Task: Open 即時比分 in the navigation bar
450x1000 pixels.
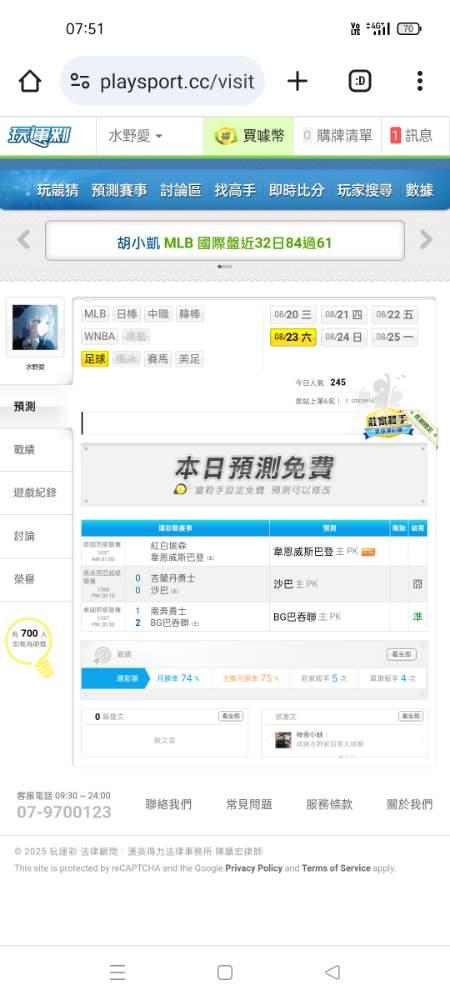Action: click(296, 189)
